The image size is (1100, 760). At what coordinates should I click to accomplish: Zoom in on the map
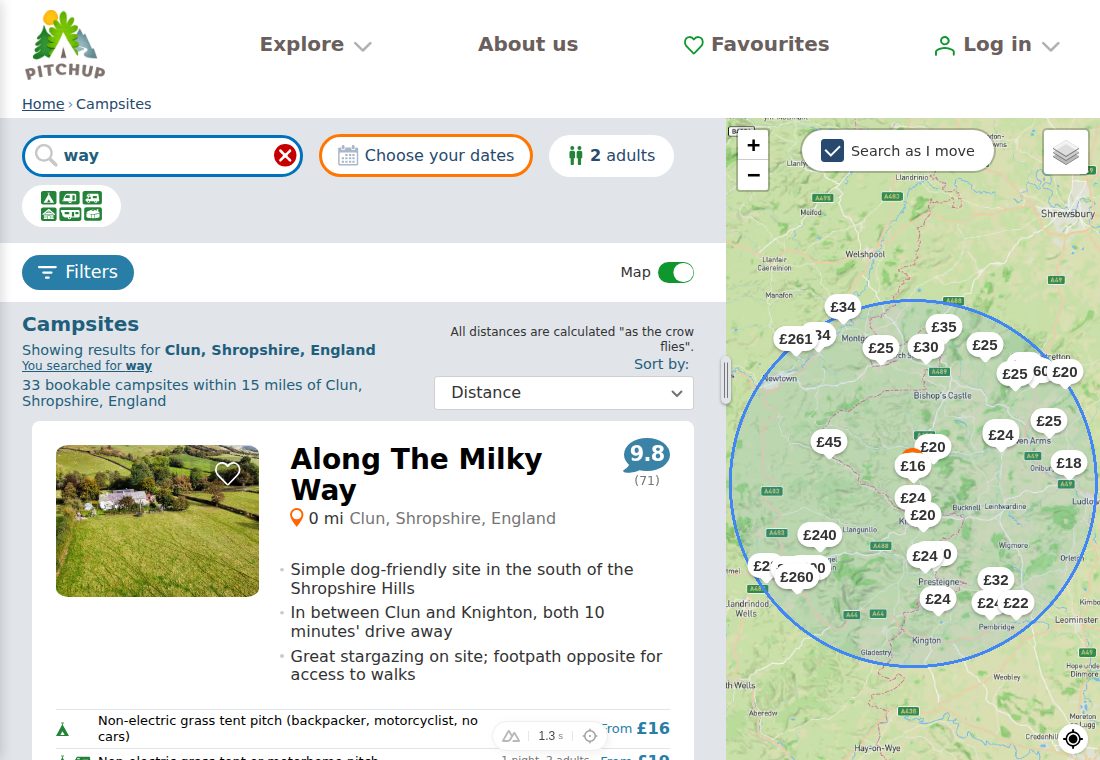(x=753, y=145)
